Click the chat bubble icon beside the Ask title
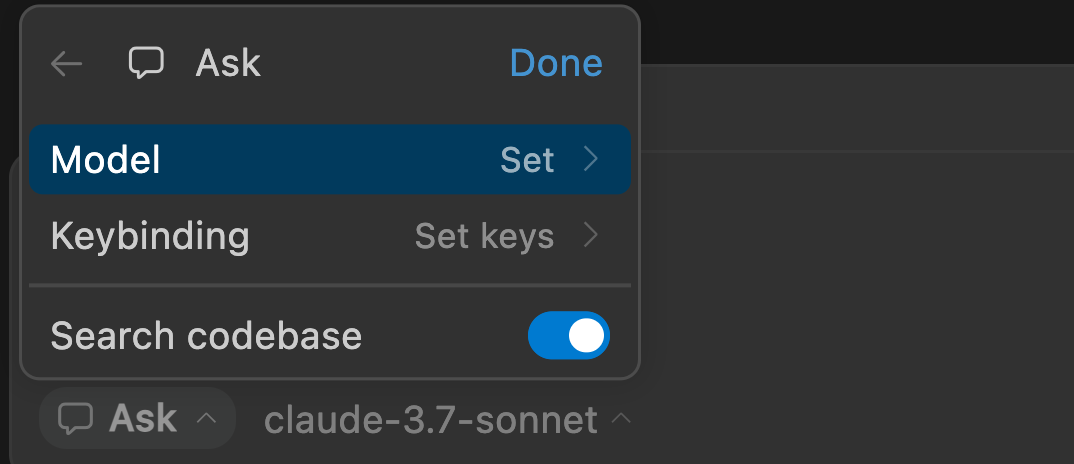Screen dimensions: 1074x464 (146, 64)
